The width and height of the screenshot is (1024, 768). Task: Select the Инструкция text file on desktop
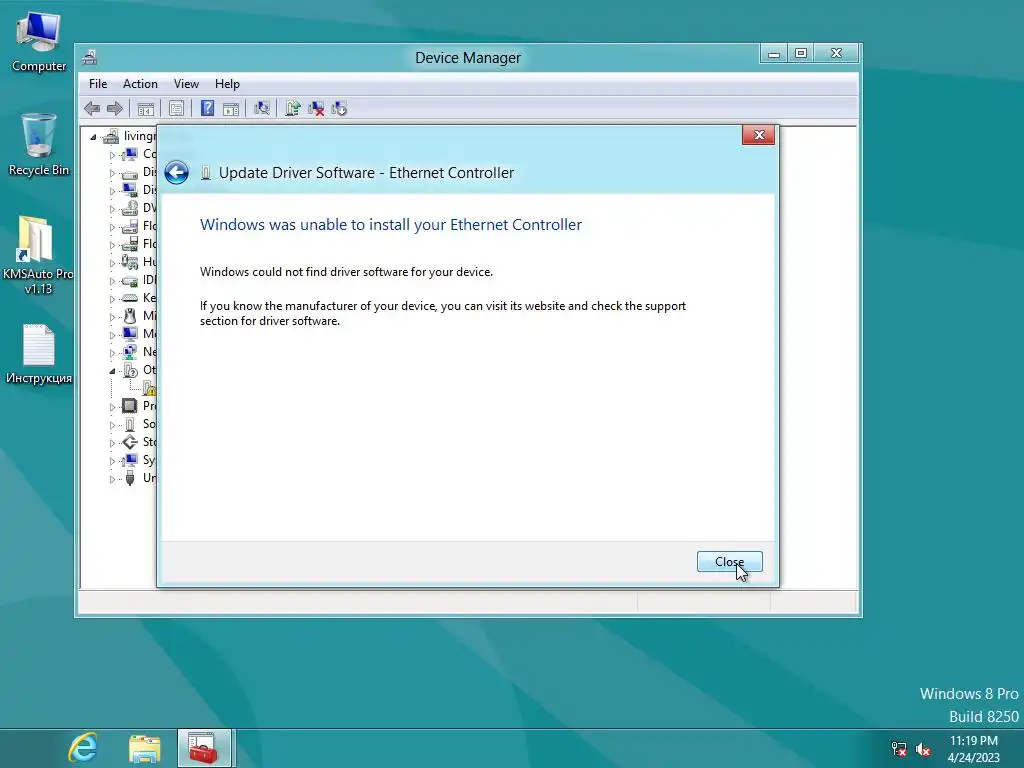pyautogui.click(x=39, y=354)
